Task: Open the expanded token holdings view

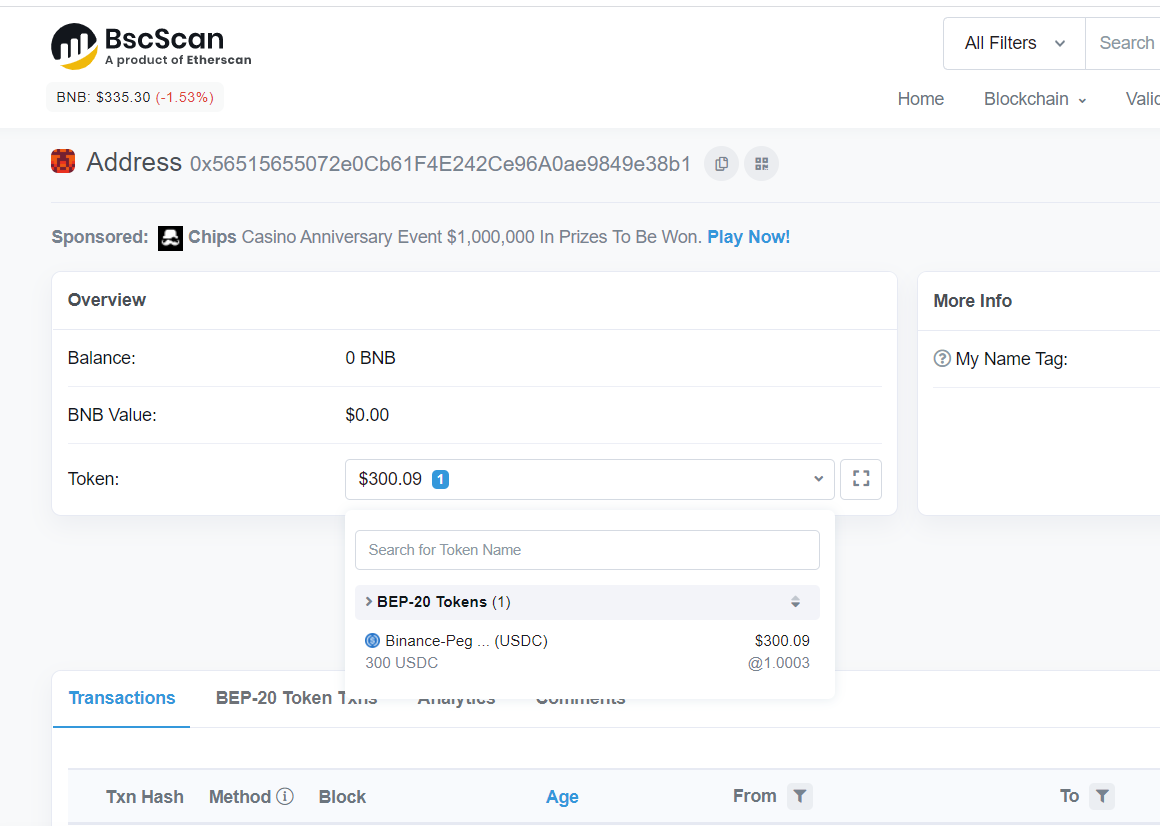Action: click(x=860, y=479)
